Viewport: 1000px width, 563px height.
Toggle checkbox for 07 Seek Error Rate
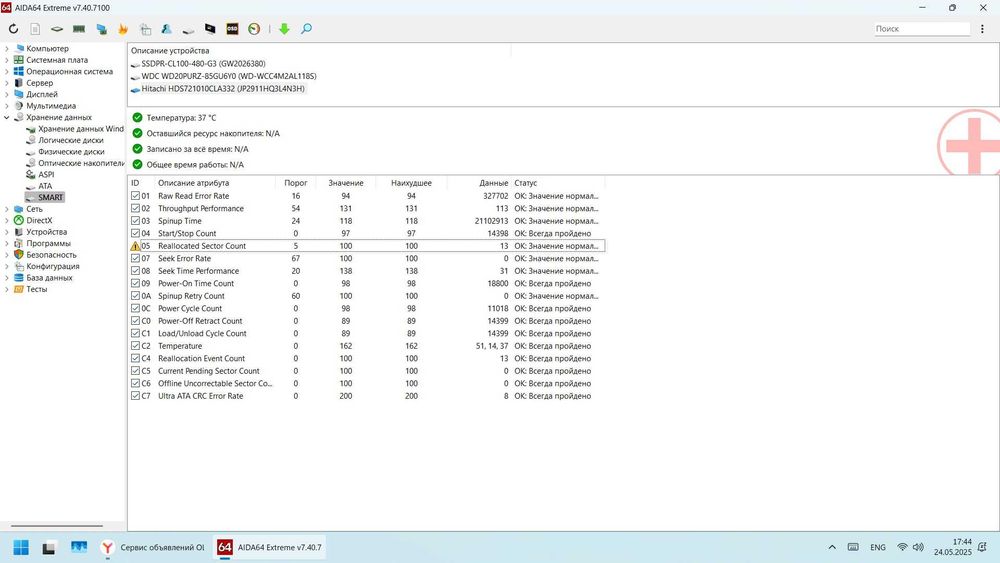[x=135, y=258]
